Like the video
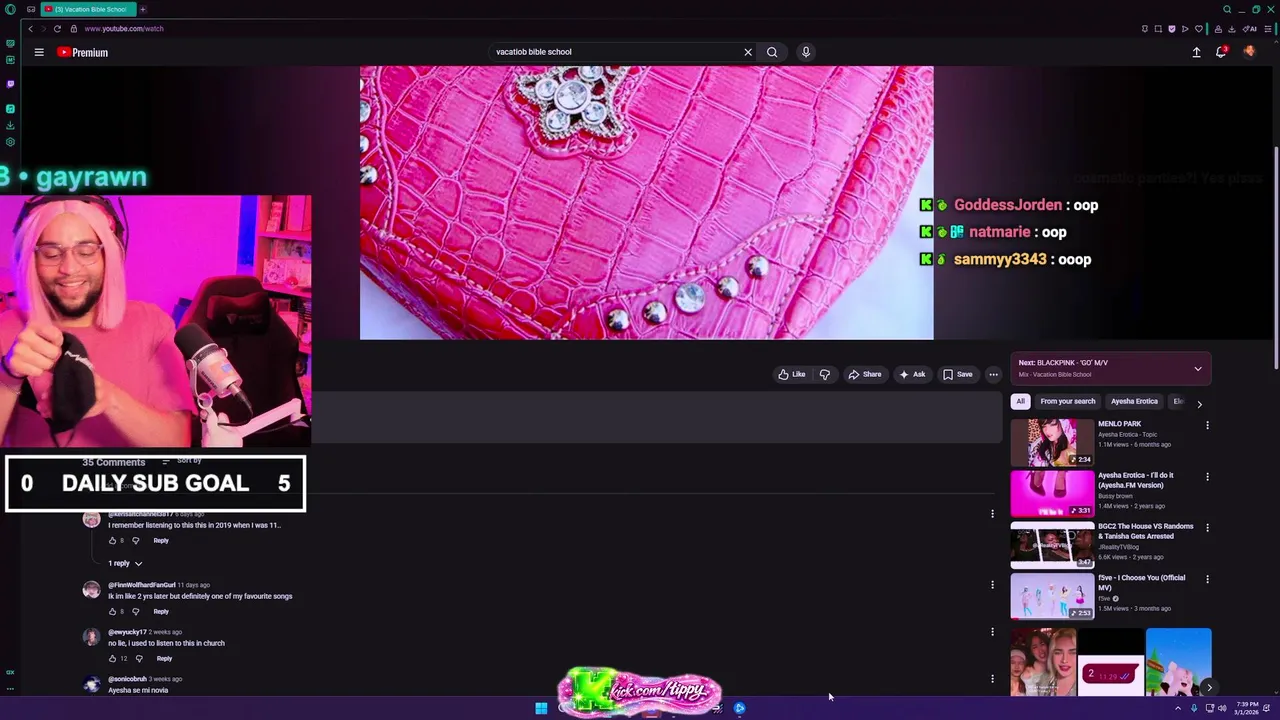 pos(792,374)
